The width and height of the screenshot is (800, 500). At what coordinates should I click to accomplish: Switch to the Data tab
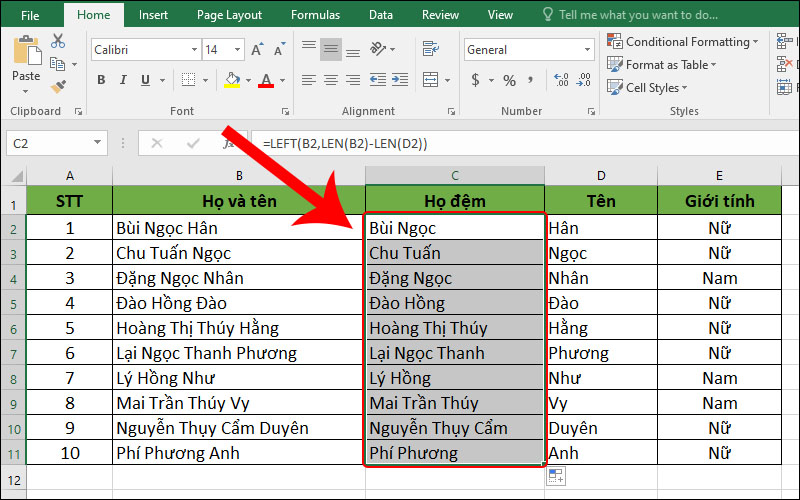[x=381, y=15]
